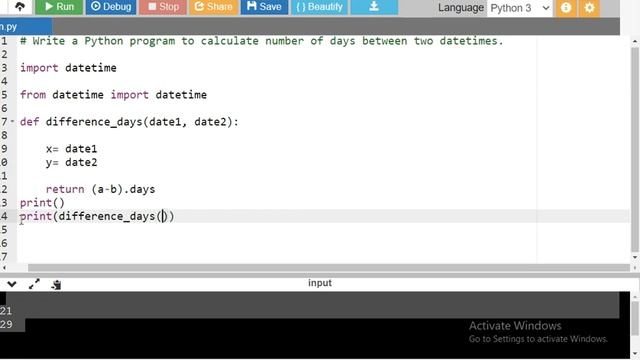Collapse the difference_days function fold arrow

pos(12,122)
